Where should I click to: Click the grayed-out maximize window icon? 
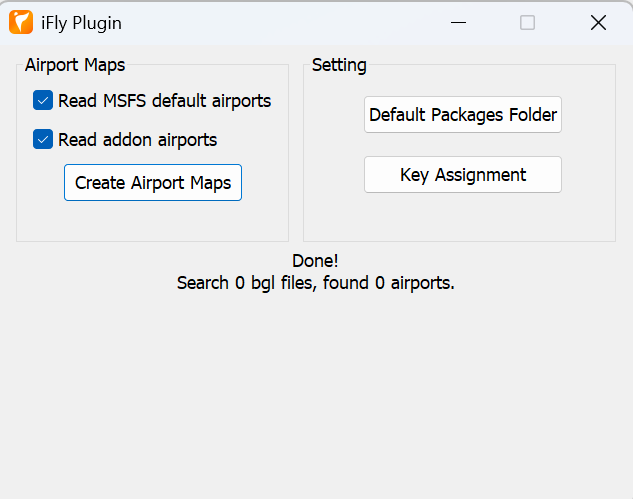point(527,23)
